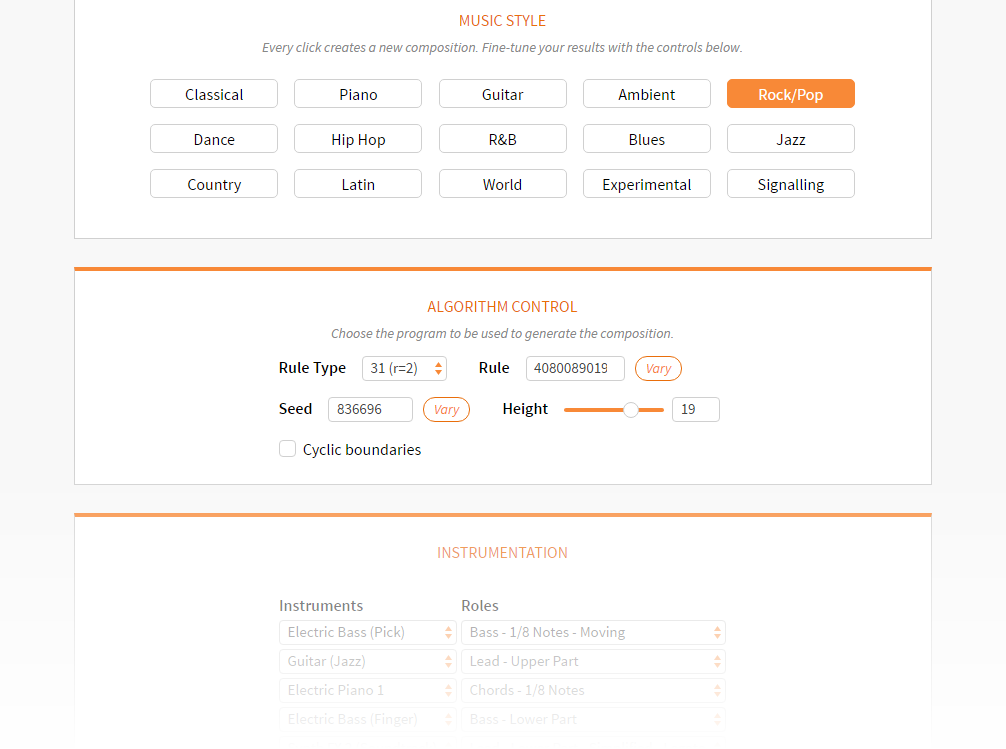
Task: Open the Electric Bass (Finger) instrument dropdown
Action: (x=368, y=719)
